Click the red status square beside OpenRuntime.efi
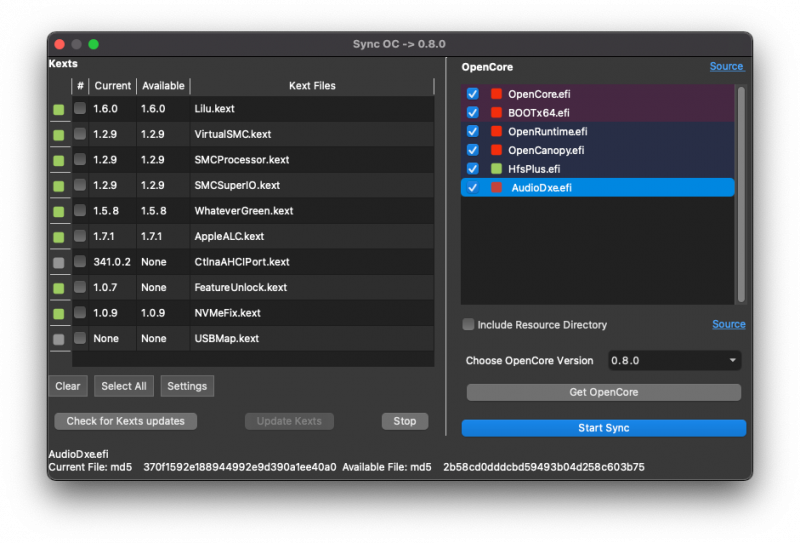This screenshot has height=543, width=800. point(496,132)
